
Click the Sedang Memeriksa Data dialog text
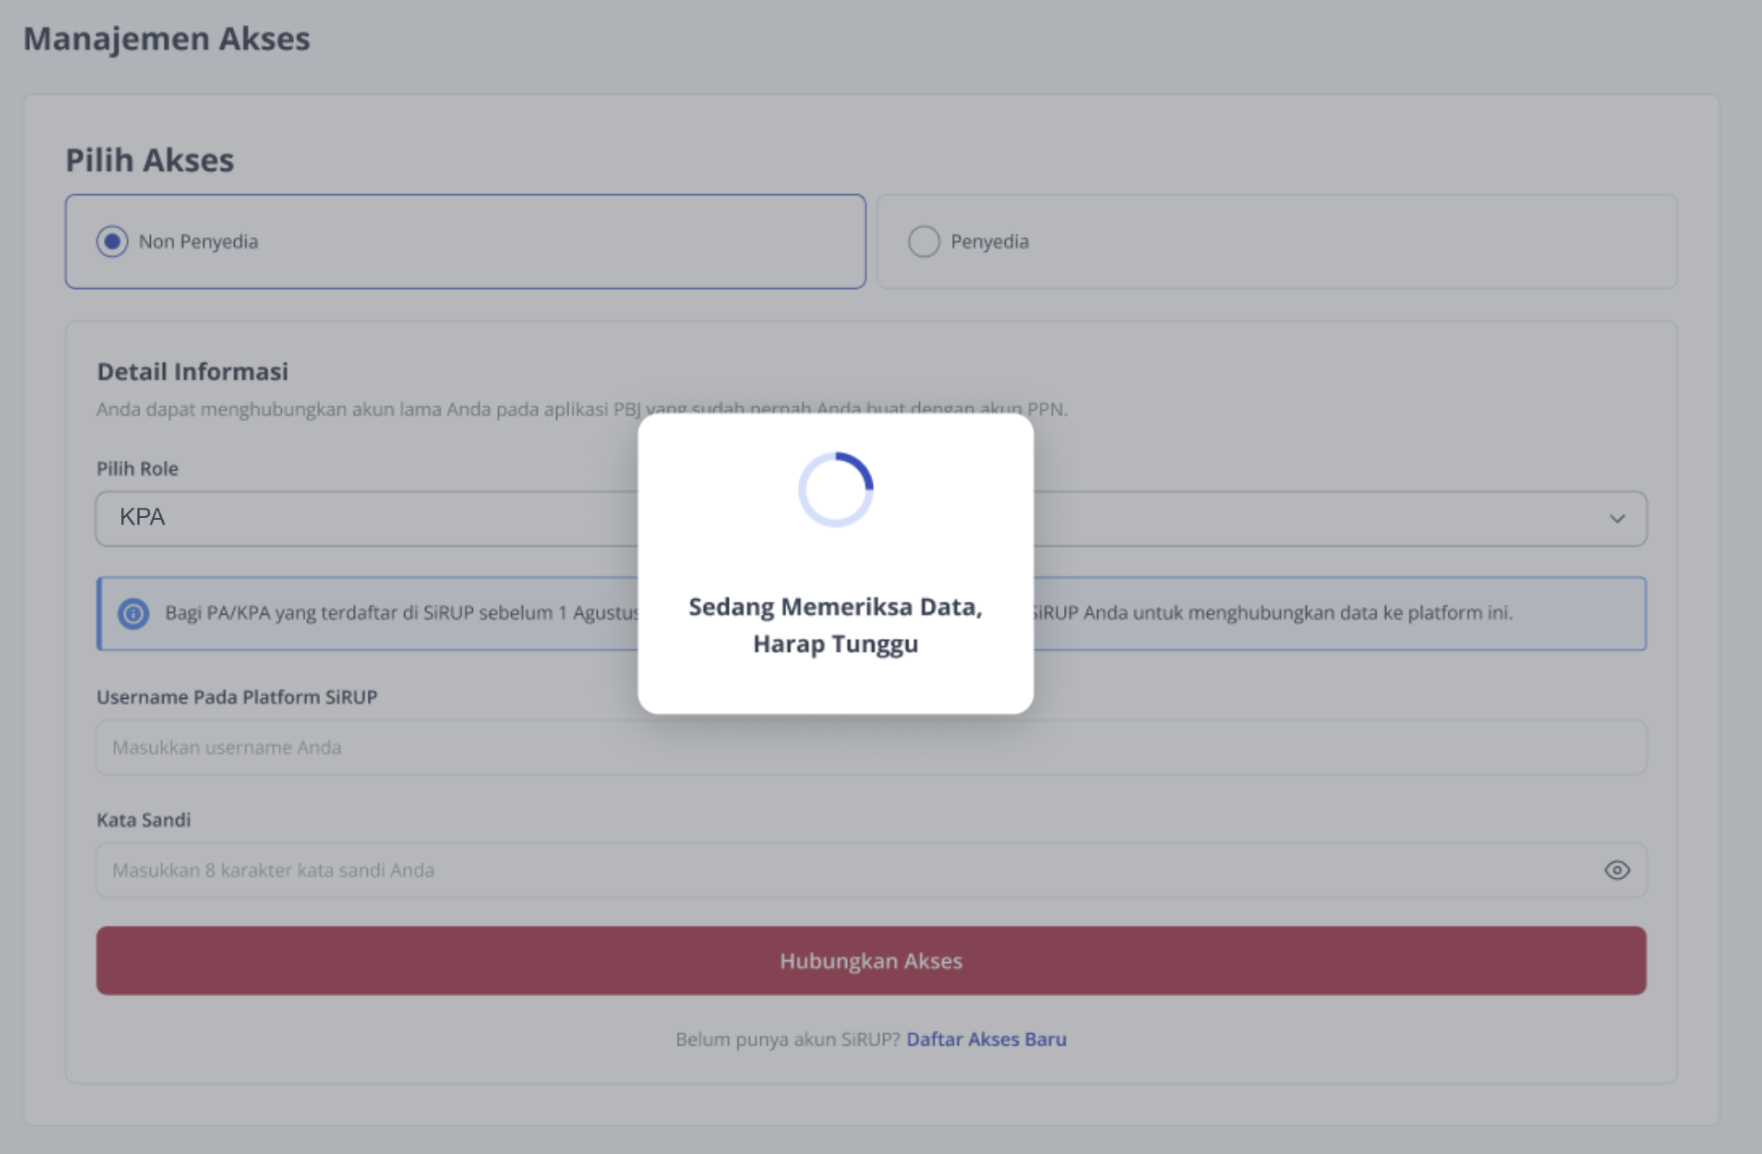[836, 625]
